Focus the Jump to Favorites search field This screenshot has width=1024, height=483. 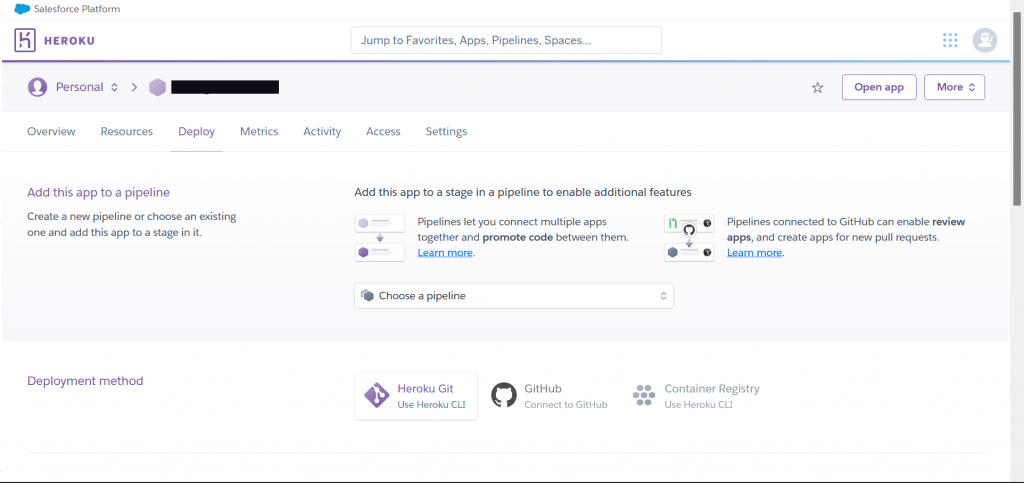point(506,40)
